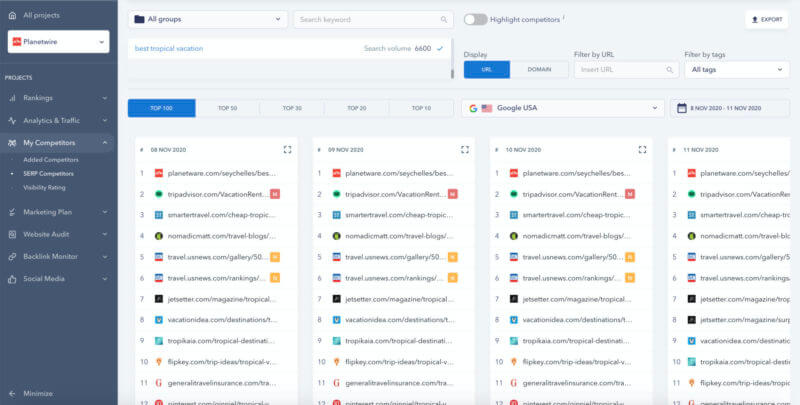Open the All groups dropdown
Viewport: 800px width, 405px height.
coord(208,19)
